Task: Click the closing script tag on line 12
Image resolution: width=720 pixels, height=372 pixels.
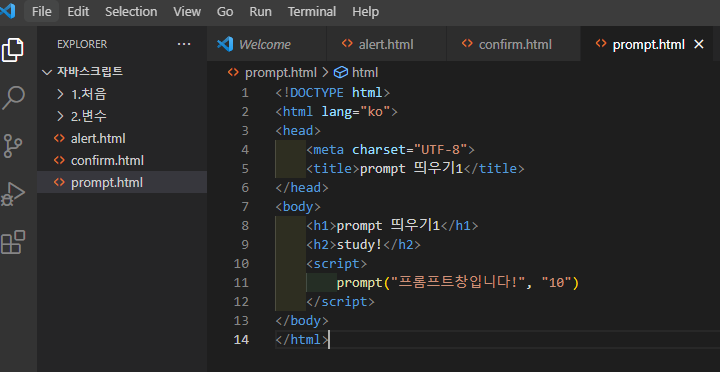Action: (x=340, y=302)
